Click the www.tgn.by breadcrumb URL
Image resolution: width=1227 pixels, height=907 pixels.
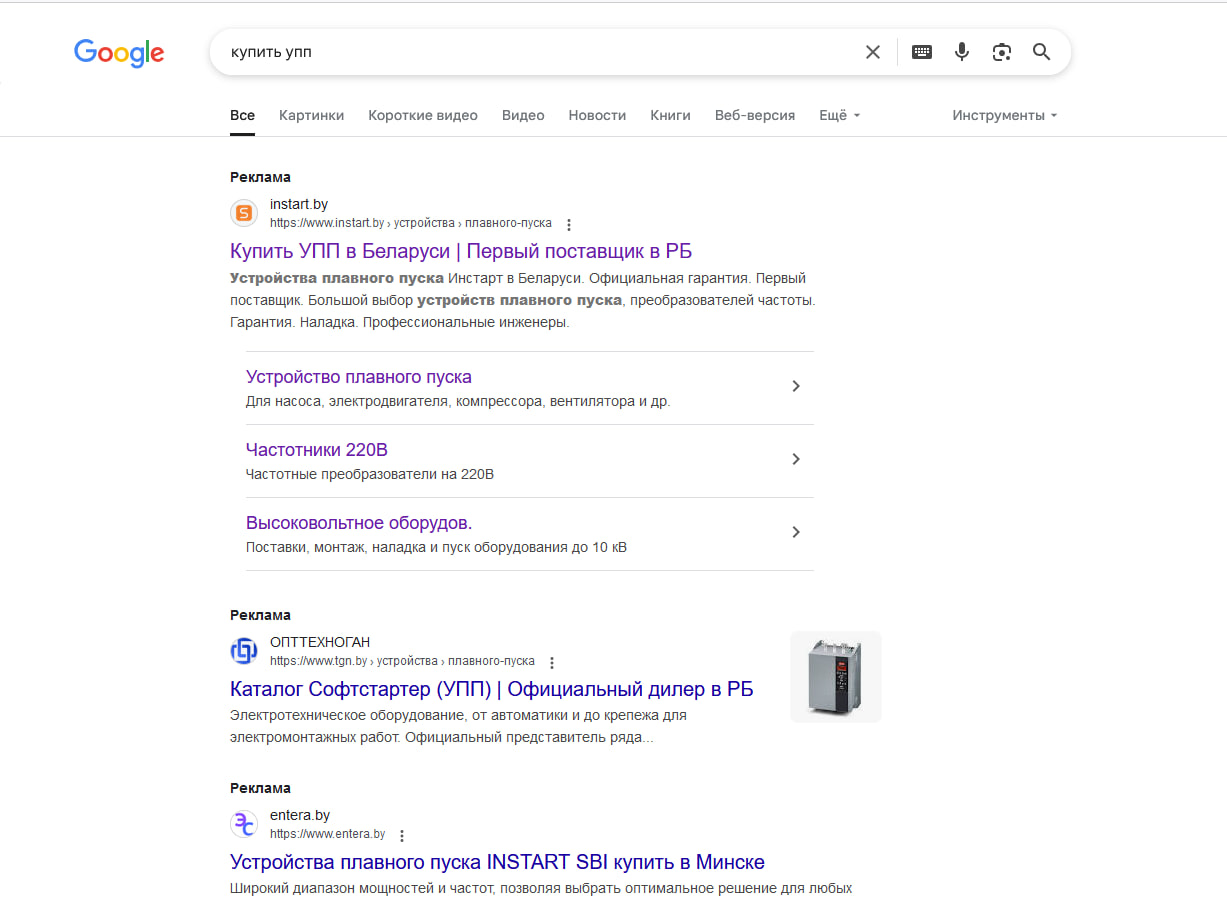[402, 661]
